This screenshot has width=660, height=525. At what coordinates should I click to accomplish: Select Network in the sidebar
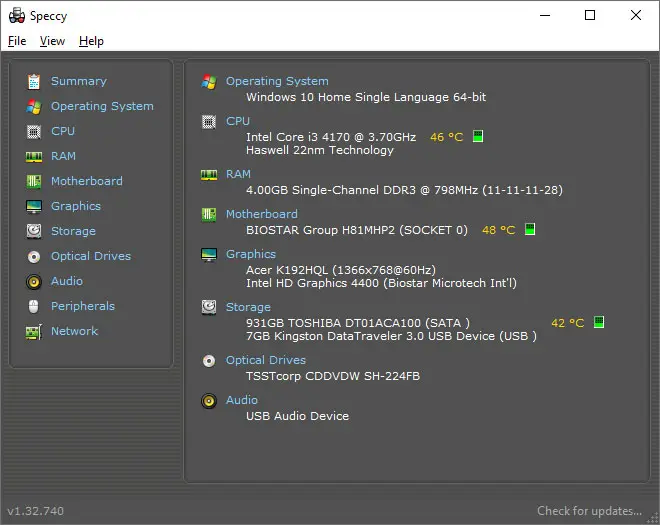(x=75, y=331)
